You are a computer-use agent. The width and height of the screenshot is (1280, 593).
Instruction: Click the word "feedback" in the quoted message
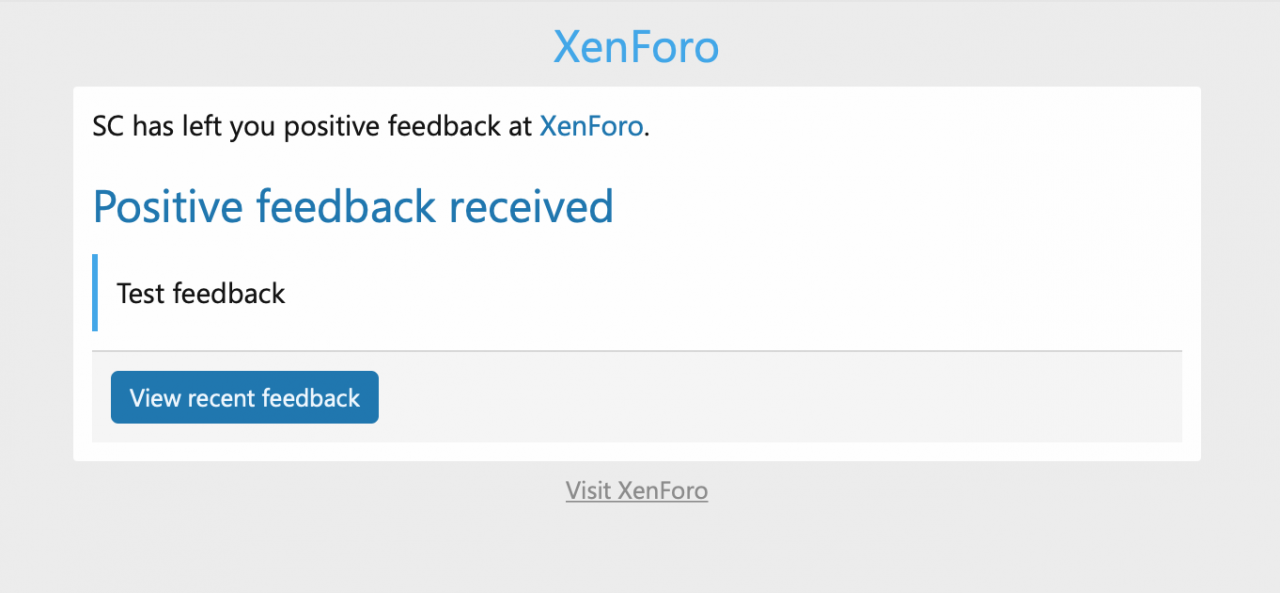pos(229,293)
